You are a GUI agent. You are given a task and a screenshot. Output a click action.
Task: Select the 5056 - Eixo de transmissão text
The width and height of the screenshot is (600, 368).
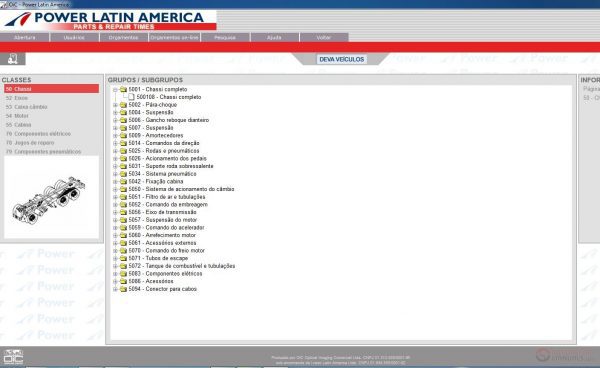point(162,212)
